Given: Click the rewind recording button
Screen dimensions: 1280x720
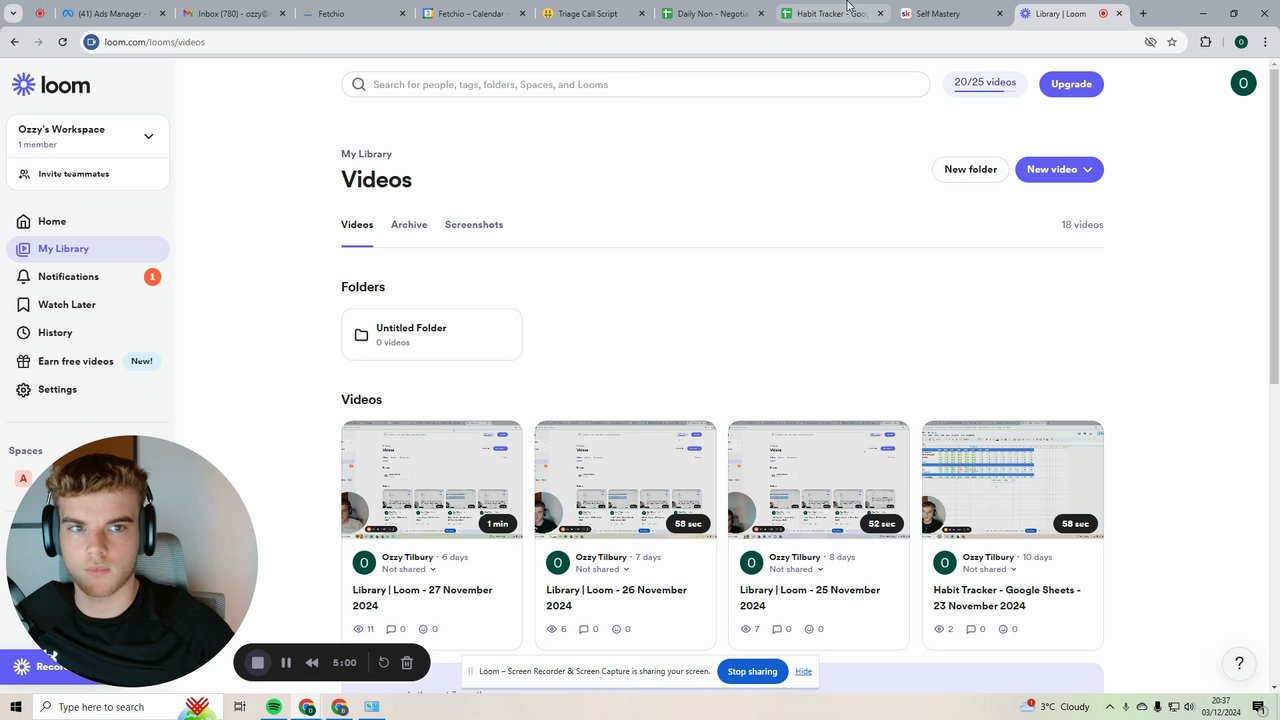Looking at the screenshot, I should point(312,662).
